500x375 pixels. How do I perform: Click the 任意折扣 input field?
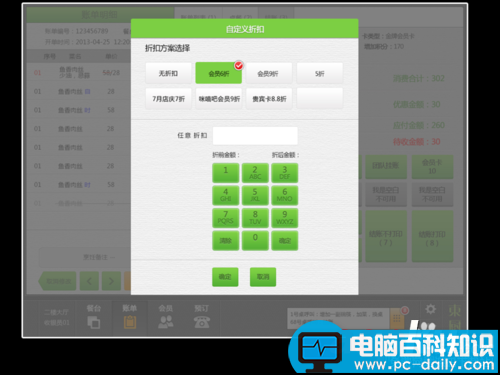tap(255, 136)
